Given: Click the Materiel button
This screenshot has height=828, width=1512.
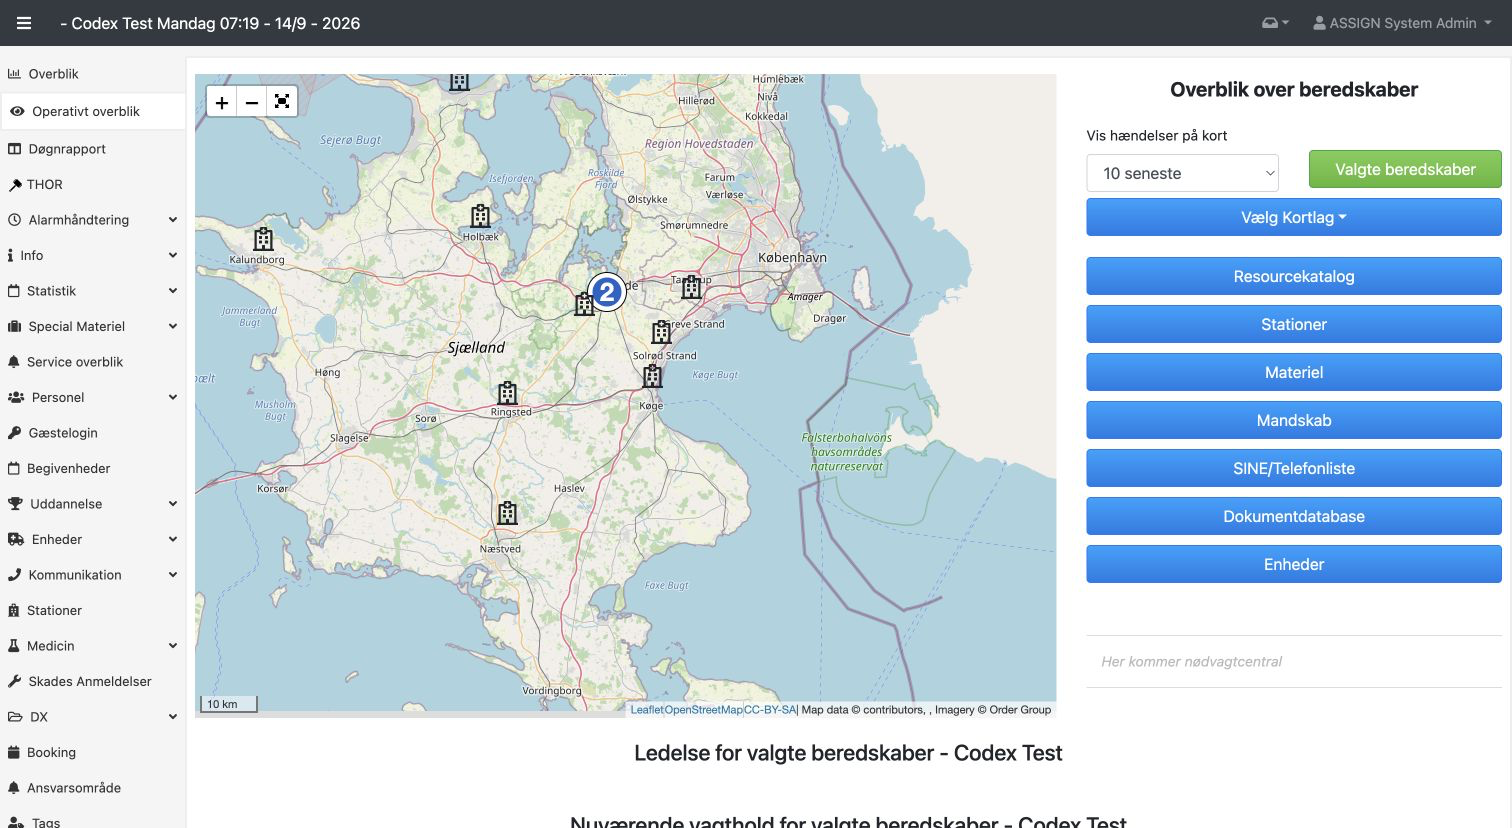Looking at the screenshot, I should click(x=1294, y=372).
